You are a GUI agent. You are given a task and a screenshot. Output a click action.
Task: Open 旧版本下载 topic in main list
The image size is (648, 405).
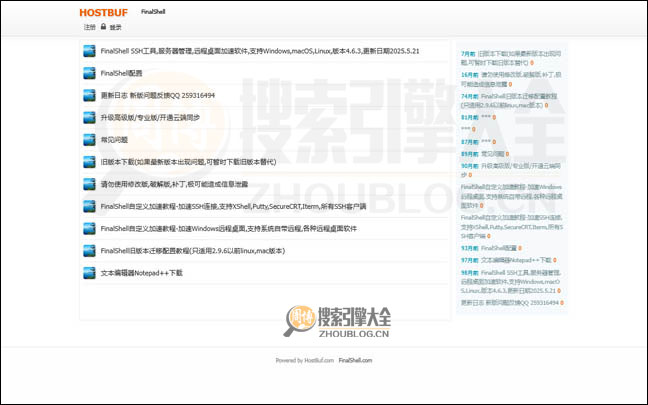[x=188, y=162]
